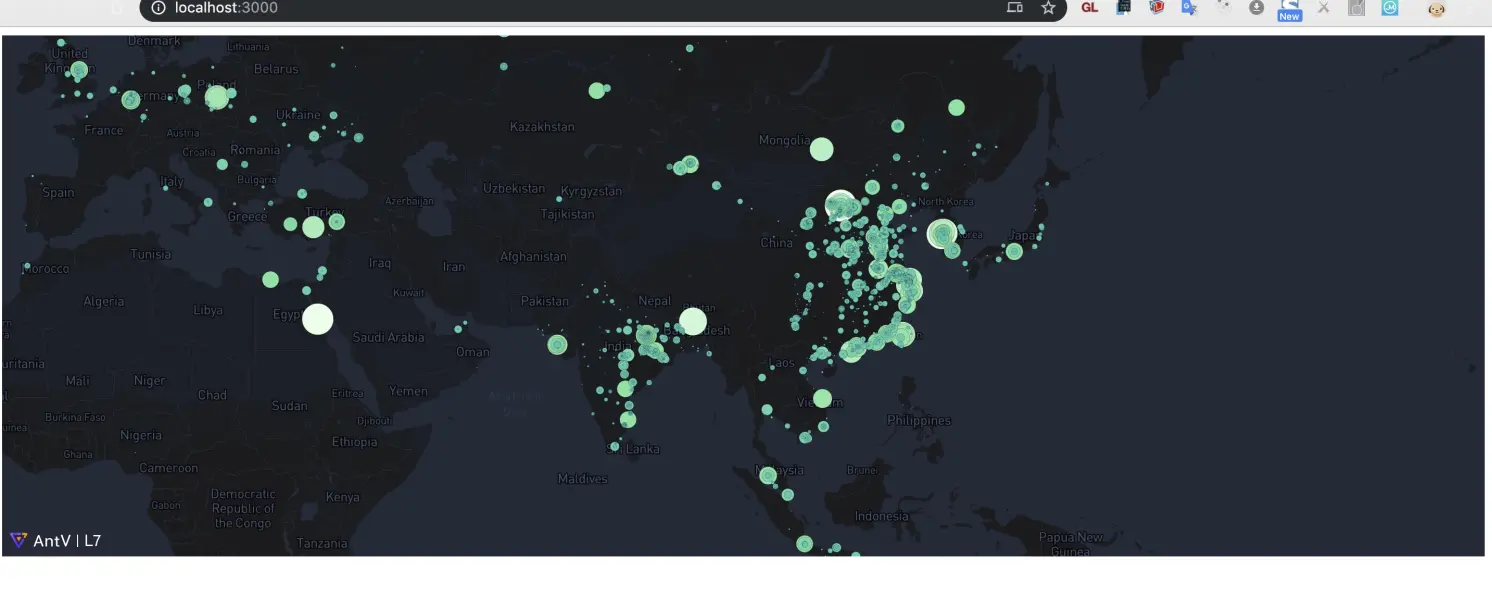Select the bubble over Poland
The height and width of the screenshot is (596, 1492).
[x=217, y=97]
